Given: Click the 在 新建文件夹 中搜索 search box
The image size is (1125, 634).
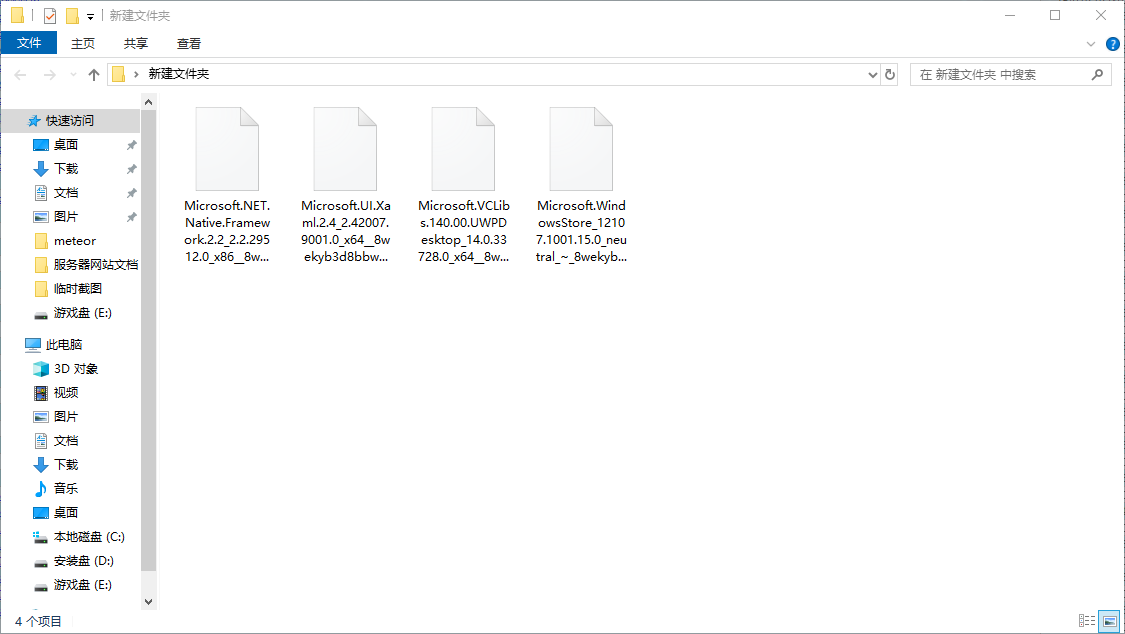Looking at the screenshot, I should (x=1010, y=75).
